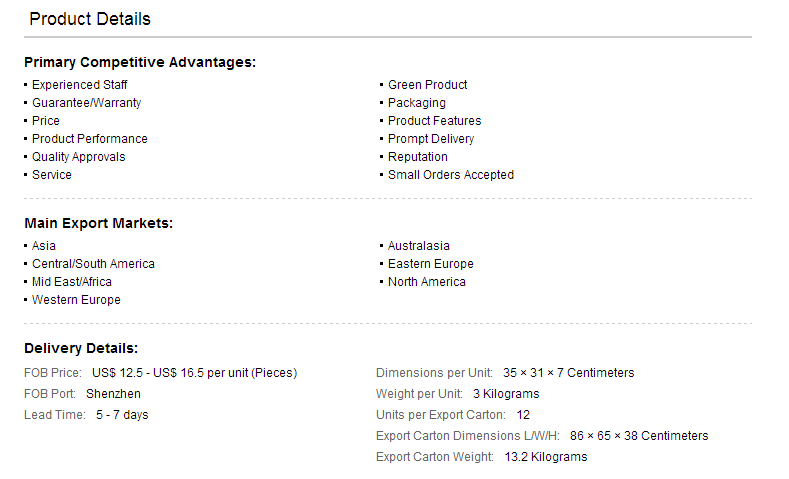Click the 5 - 7 days lead time

coord(122,415)
